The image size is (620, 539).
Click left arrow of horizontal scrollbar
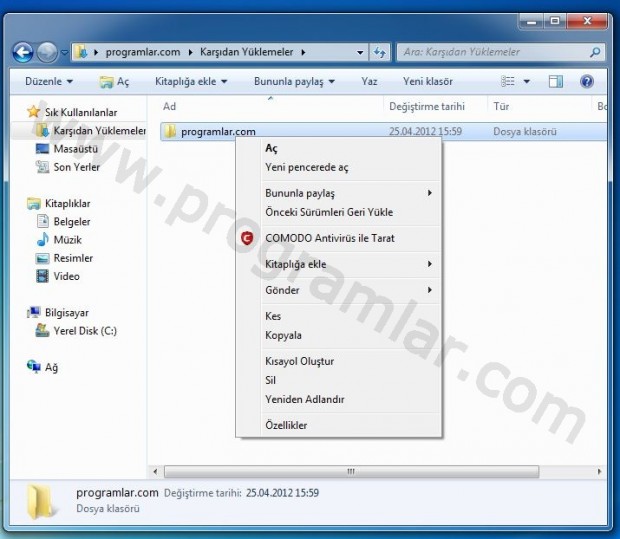(155, 471)
